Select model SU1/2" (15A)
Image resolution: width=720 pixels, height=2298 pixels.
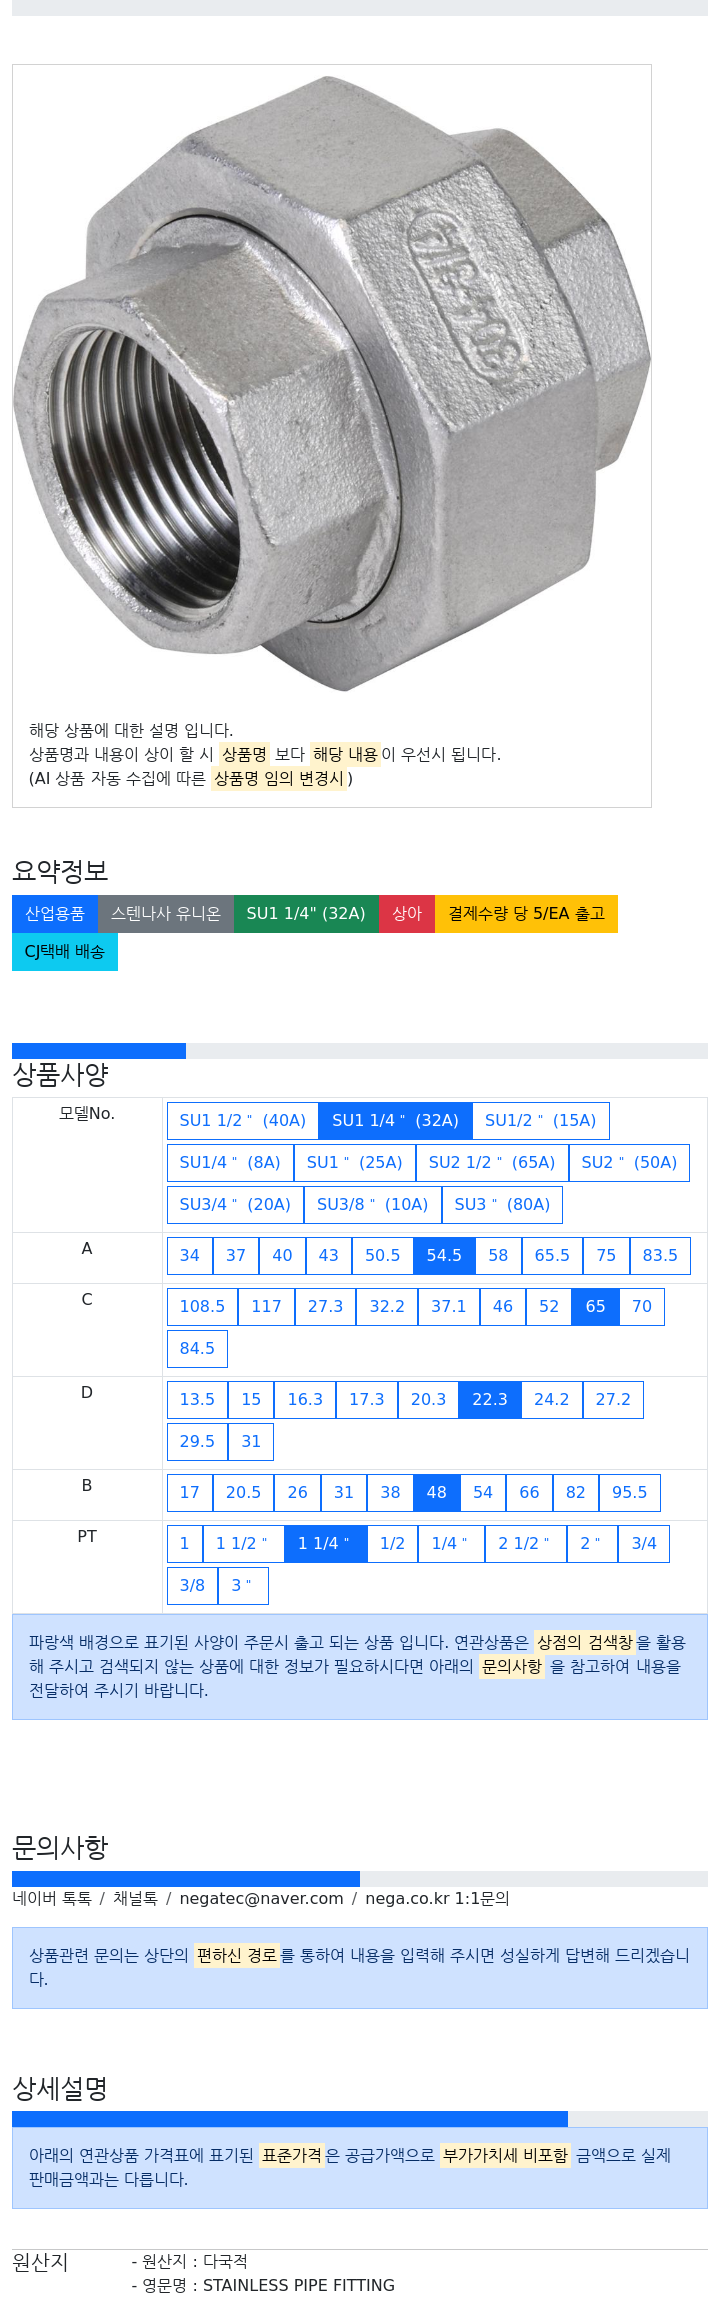pyautogui.click(x=540, y=1120)
